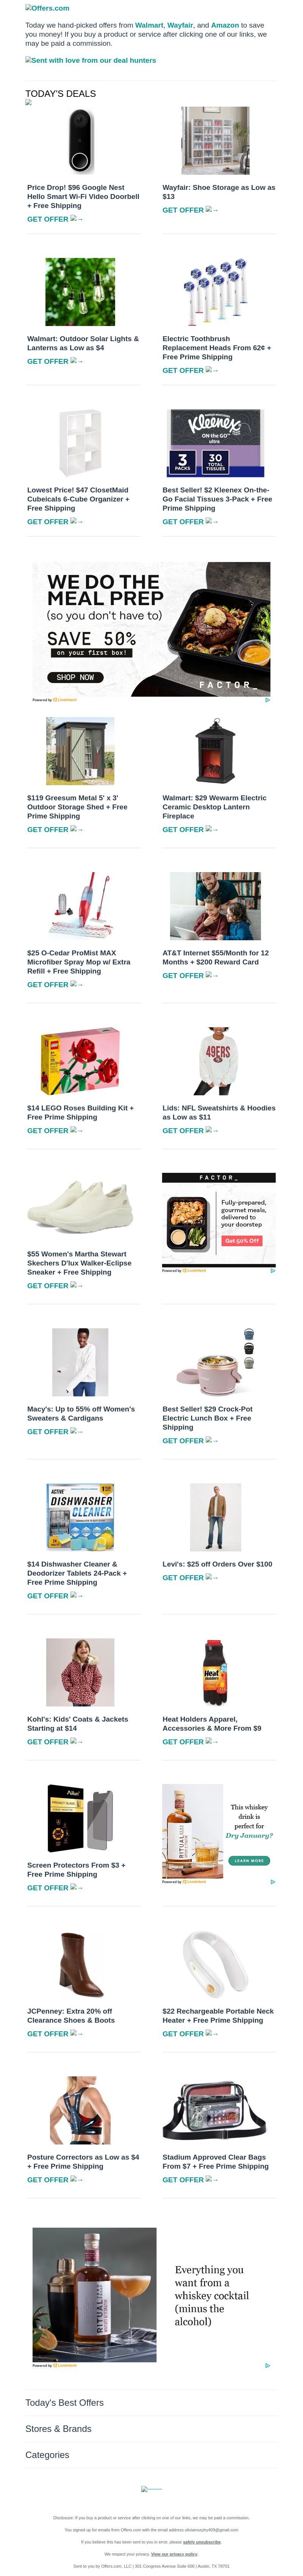The height and width of the screenshot is (2576, 303).
Task: Open the Wayfair link in intro text
Action: click(180, 25)
